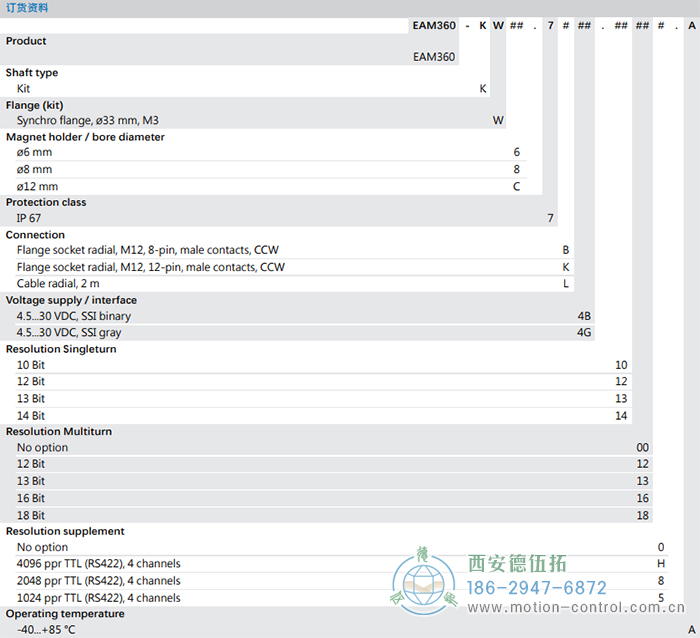Choose Cable radial, 2 m connection
The image size is (700, 638).
pos(58,284)
